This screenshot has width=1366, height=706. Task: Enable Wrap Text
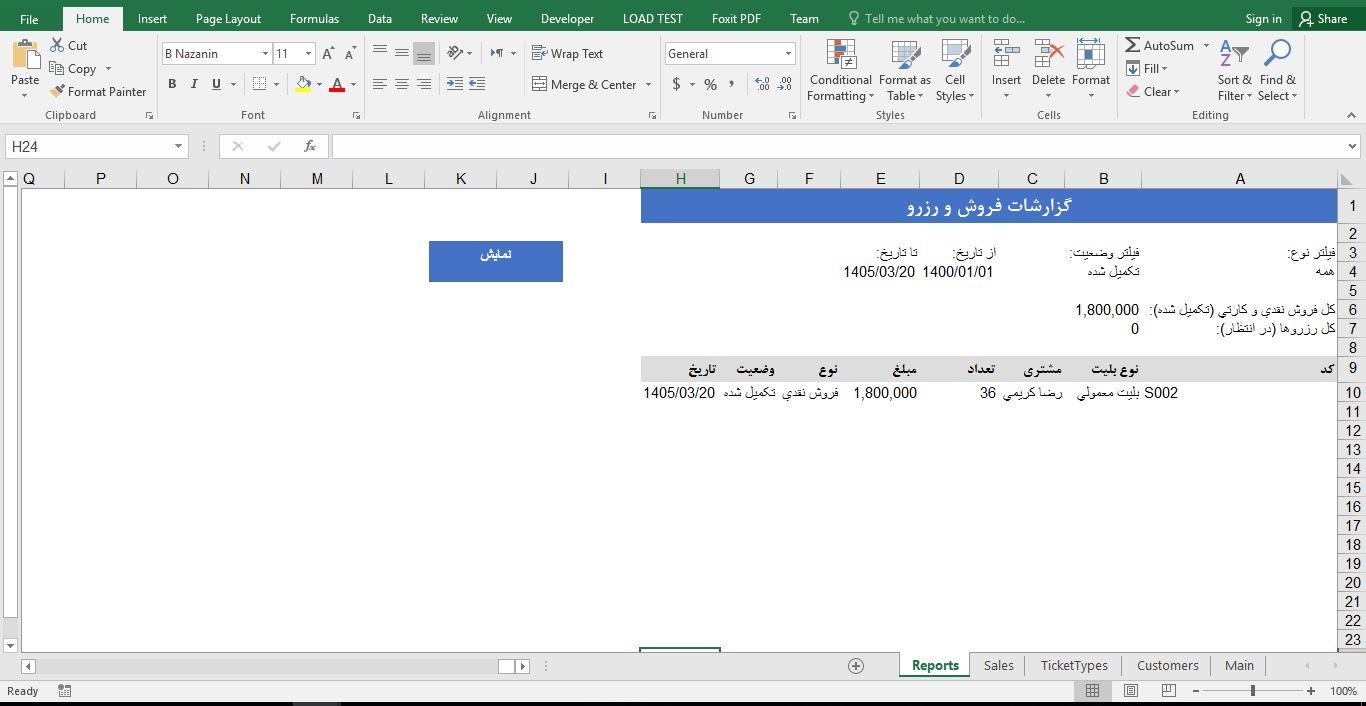tap(567, 54)
